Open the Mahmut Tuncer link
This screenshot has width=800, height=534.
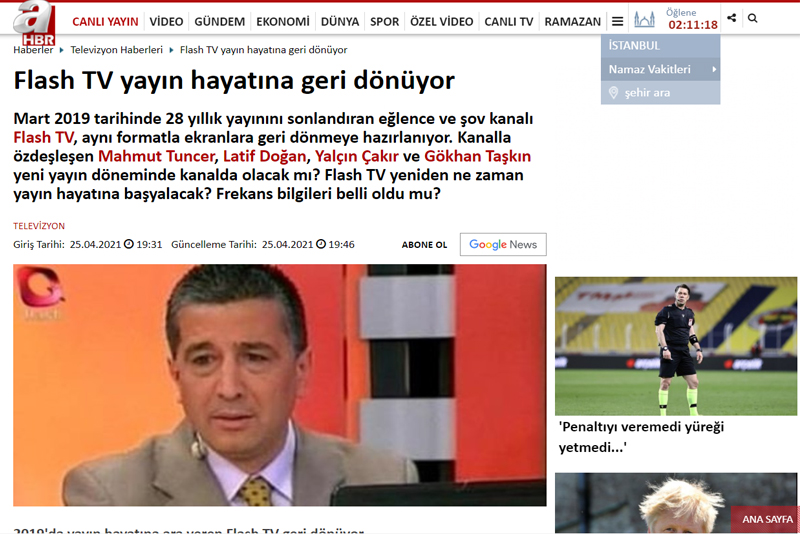click(157, 157)
